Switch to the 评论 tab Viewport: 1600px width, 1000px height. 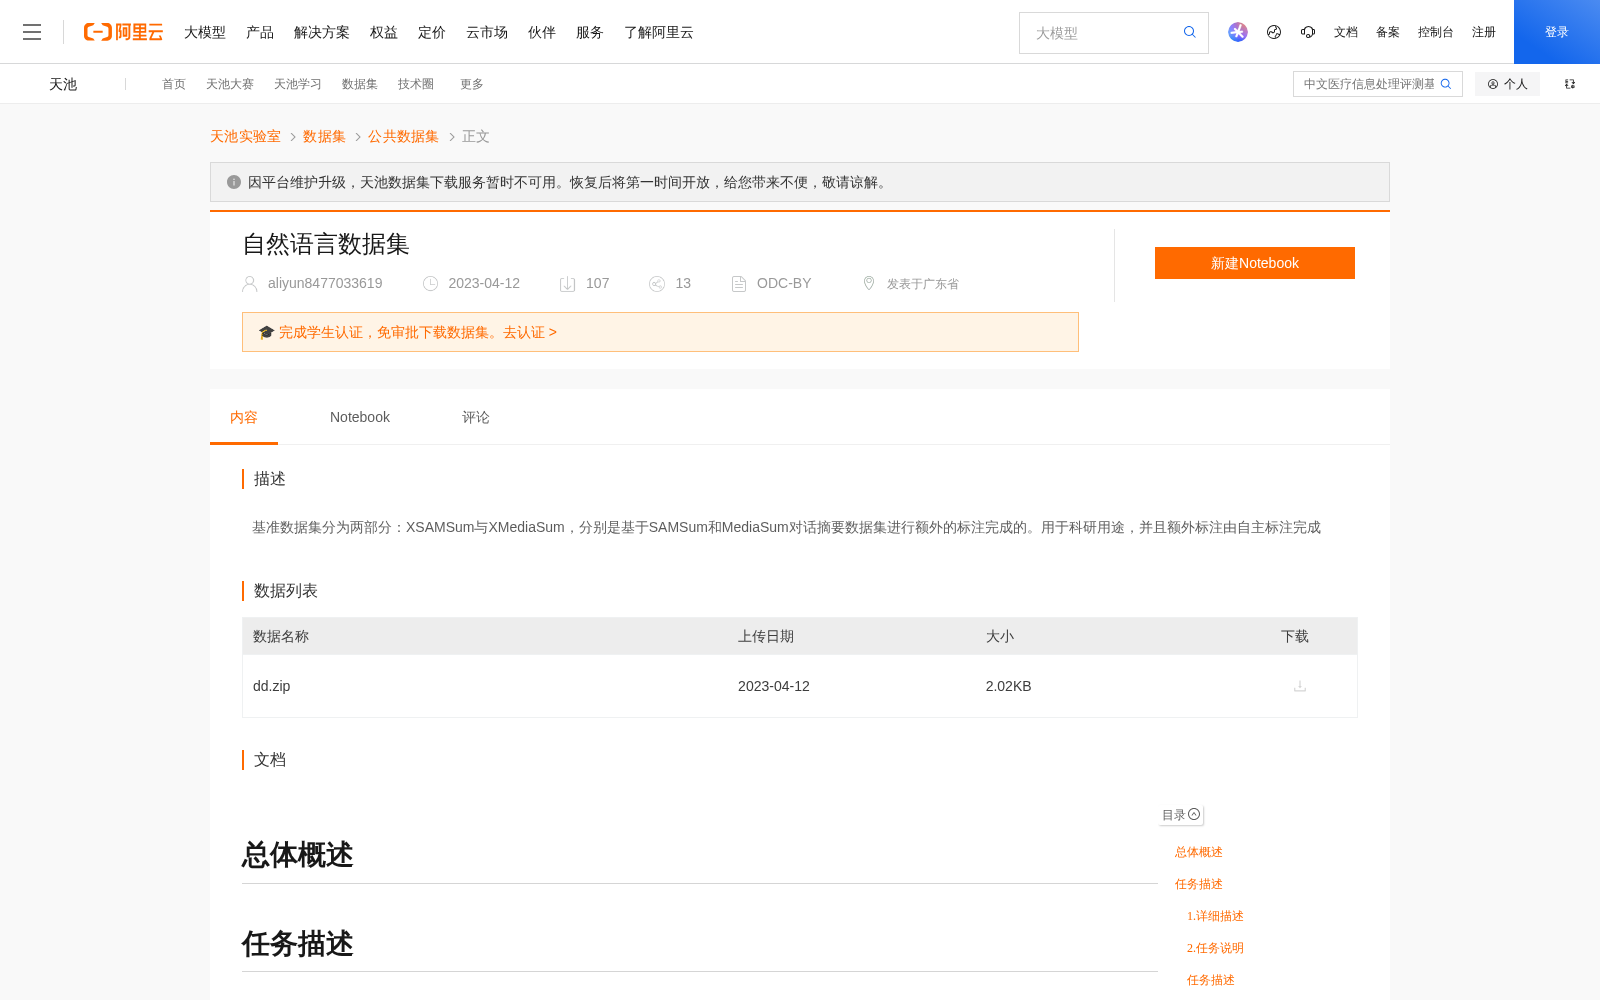pyautogui.click(x=476, y=417)
